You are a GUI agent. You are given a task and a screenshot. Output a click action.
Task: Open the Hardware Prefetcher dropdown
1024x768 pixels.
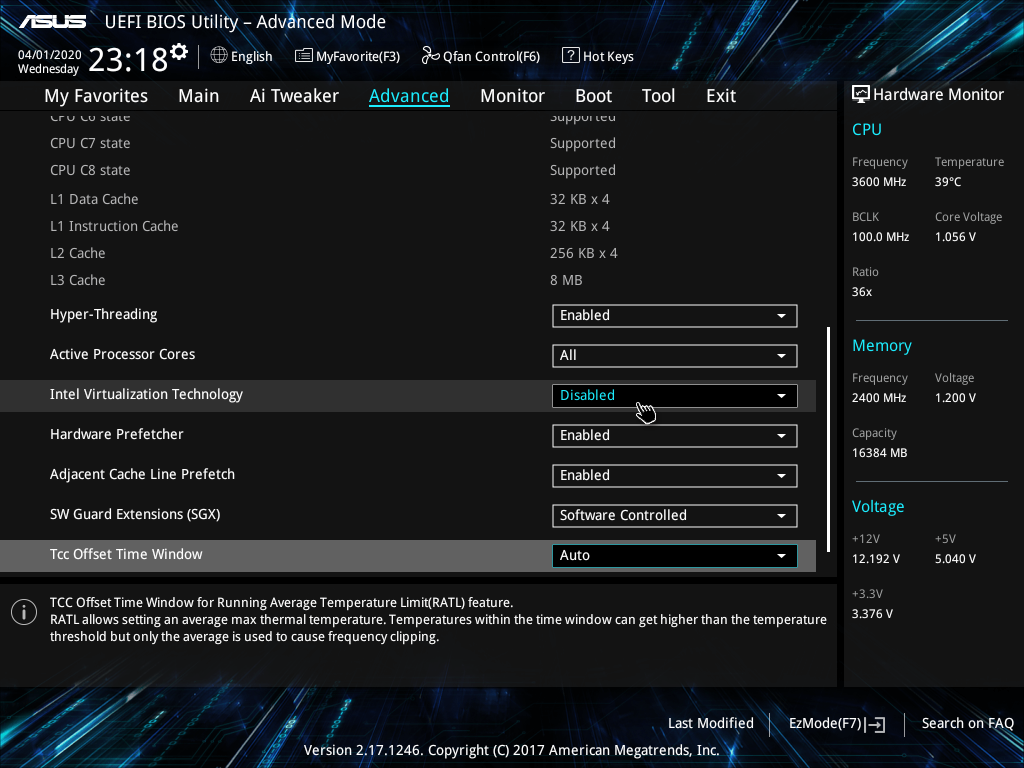tap(675, 436)
